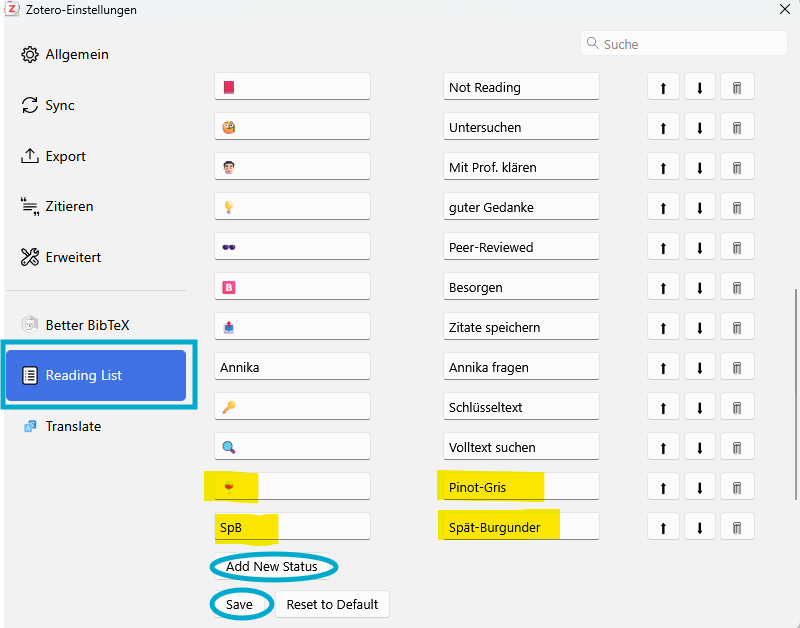This screenshot has width=800, height=628.
Task: Open the Allgemein settings pane
Action: [96, 54]
